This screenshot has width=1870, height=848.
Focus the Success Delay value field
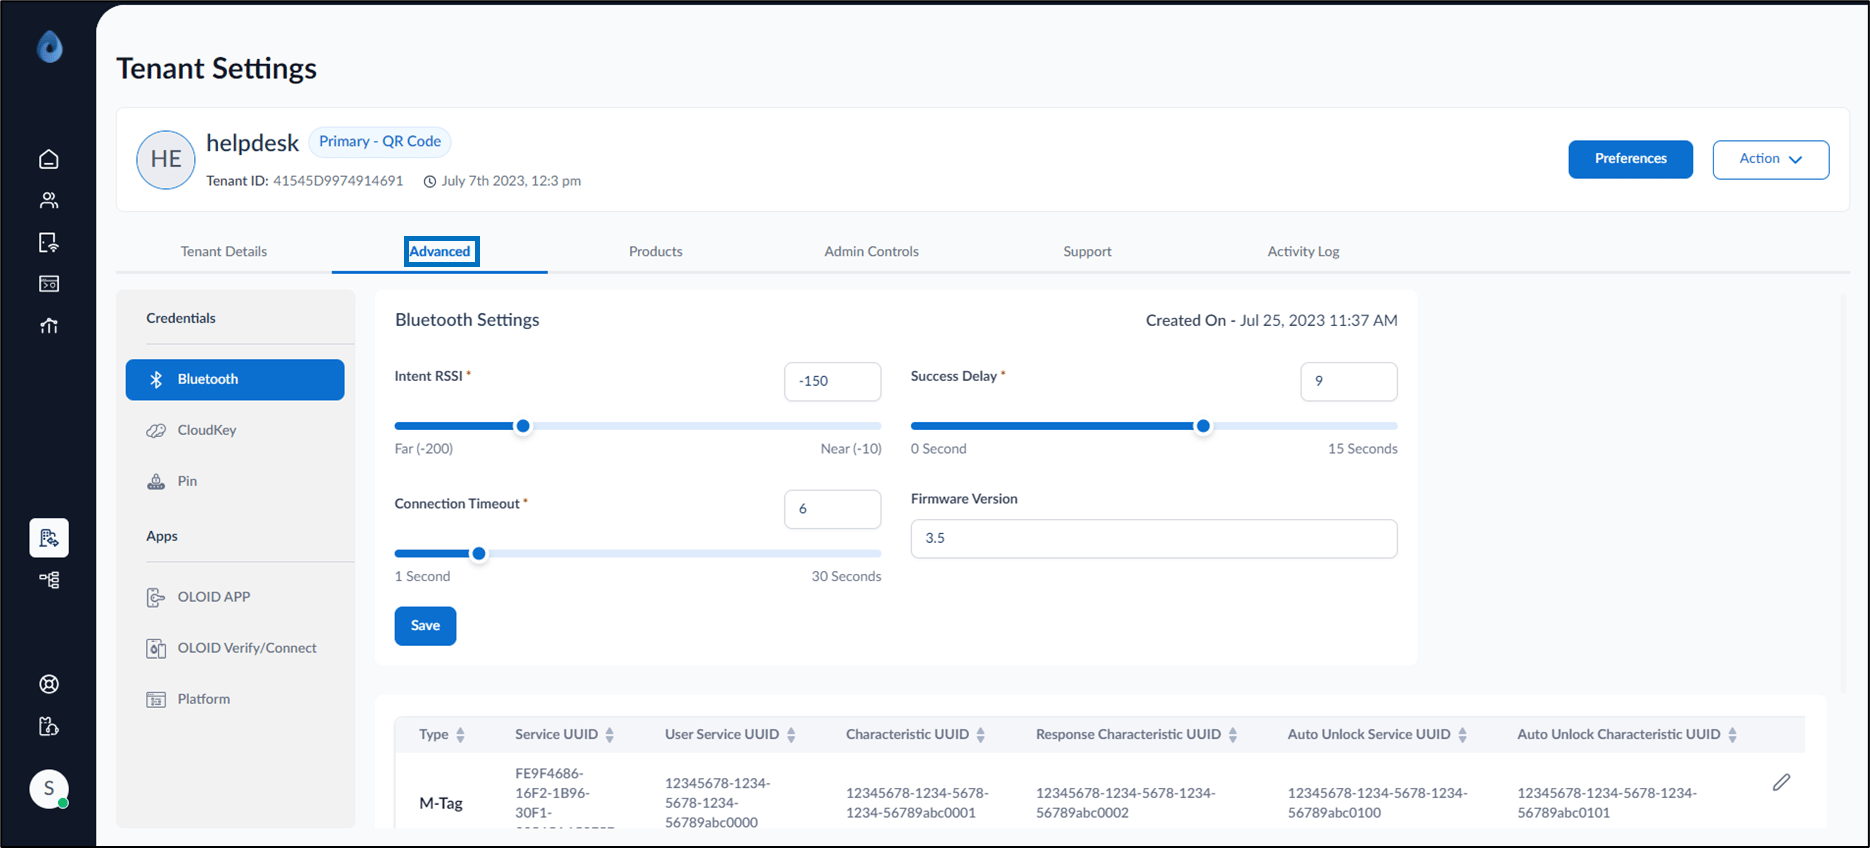pyautogui.click(x=1349, y=381)
